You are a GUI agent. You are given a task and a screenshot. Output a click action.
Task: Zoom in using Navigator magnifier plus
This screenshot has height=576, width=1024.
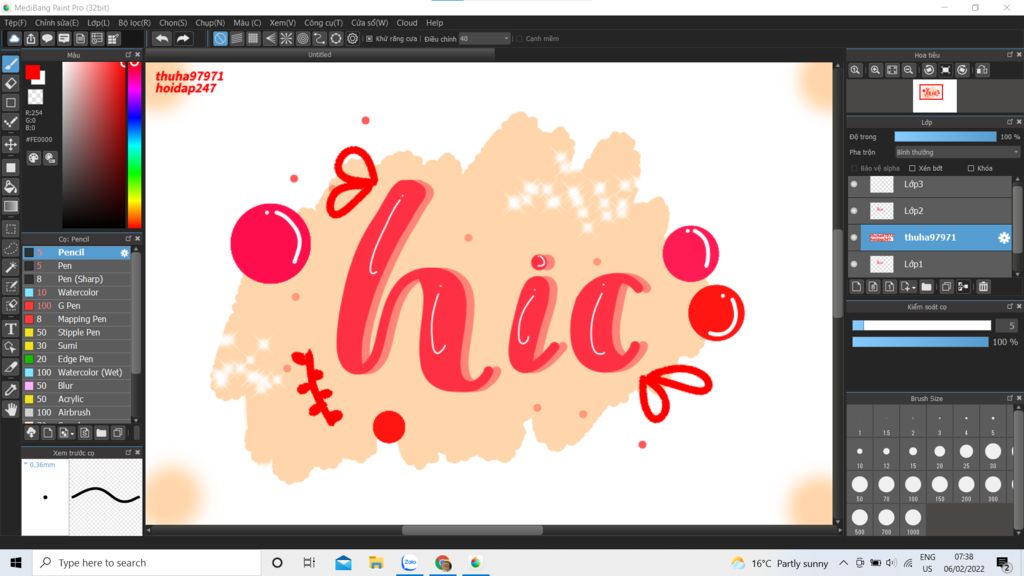(x=875, y=70)
